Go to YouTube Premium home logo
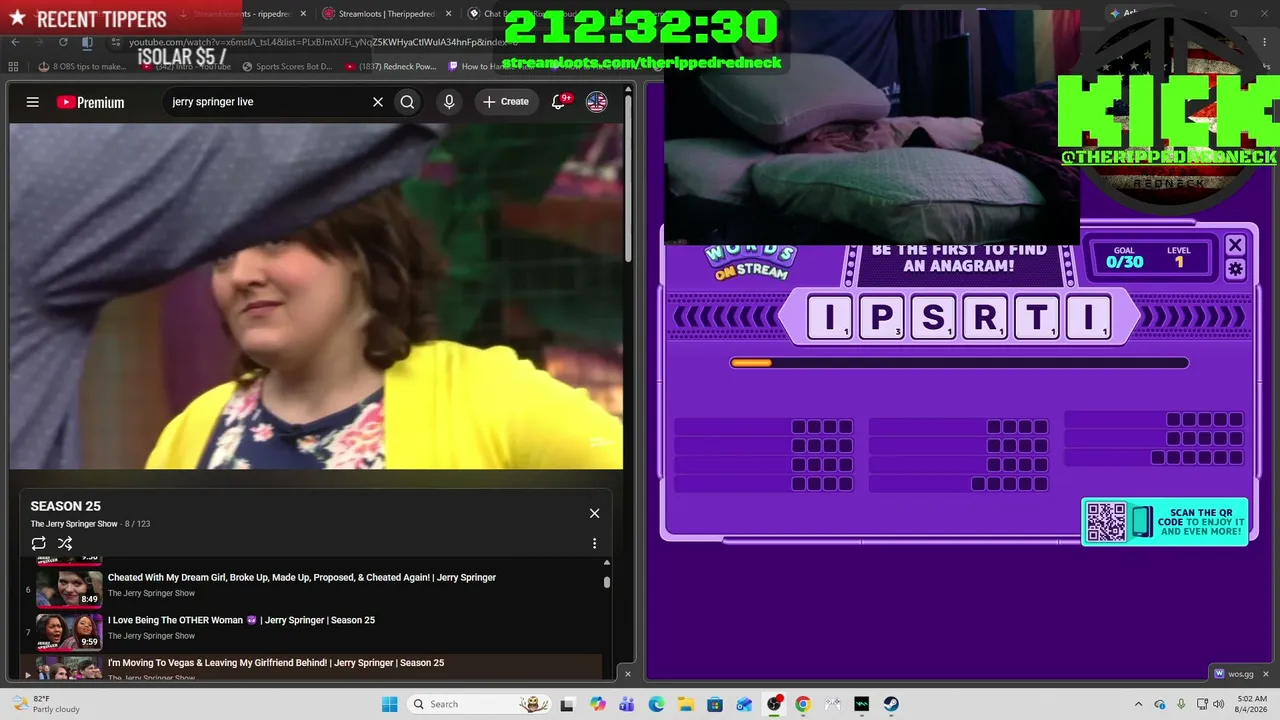Image resolution: width=1280 pixels, height=720 pixels. (x=90, y=102)
